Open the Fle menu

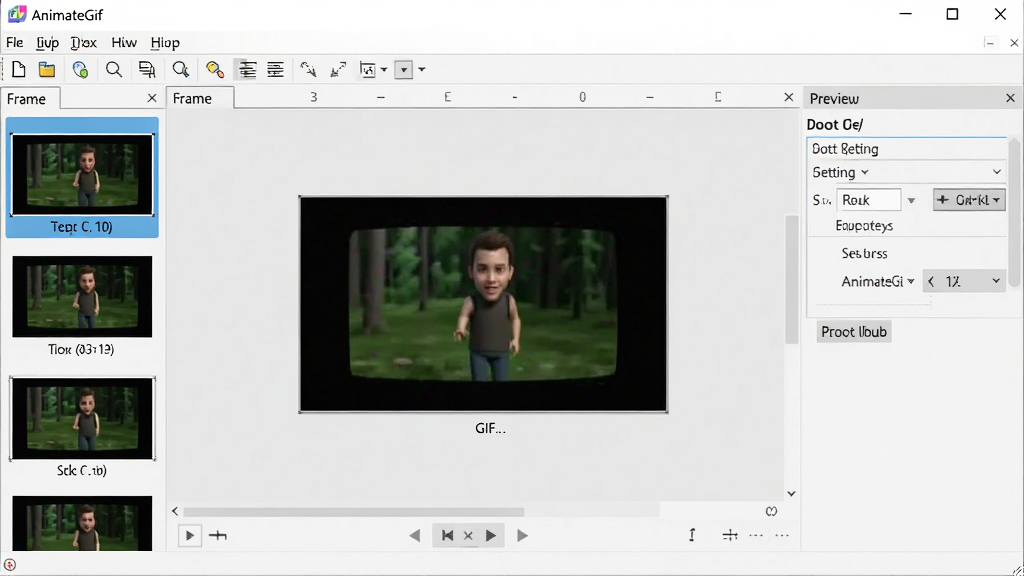(14, 42)
